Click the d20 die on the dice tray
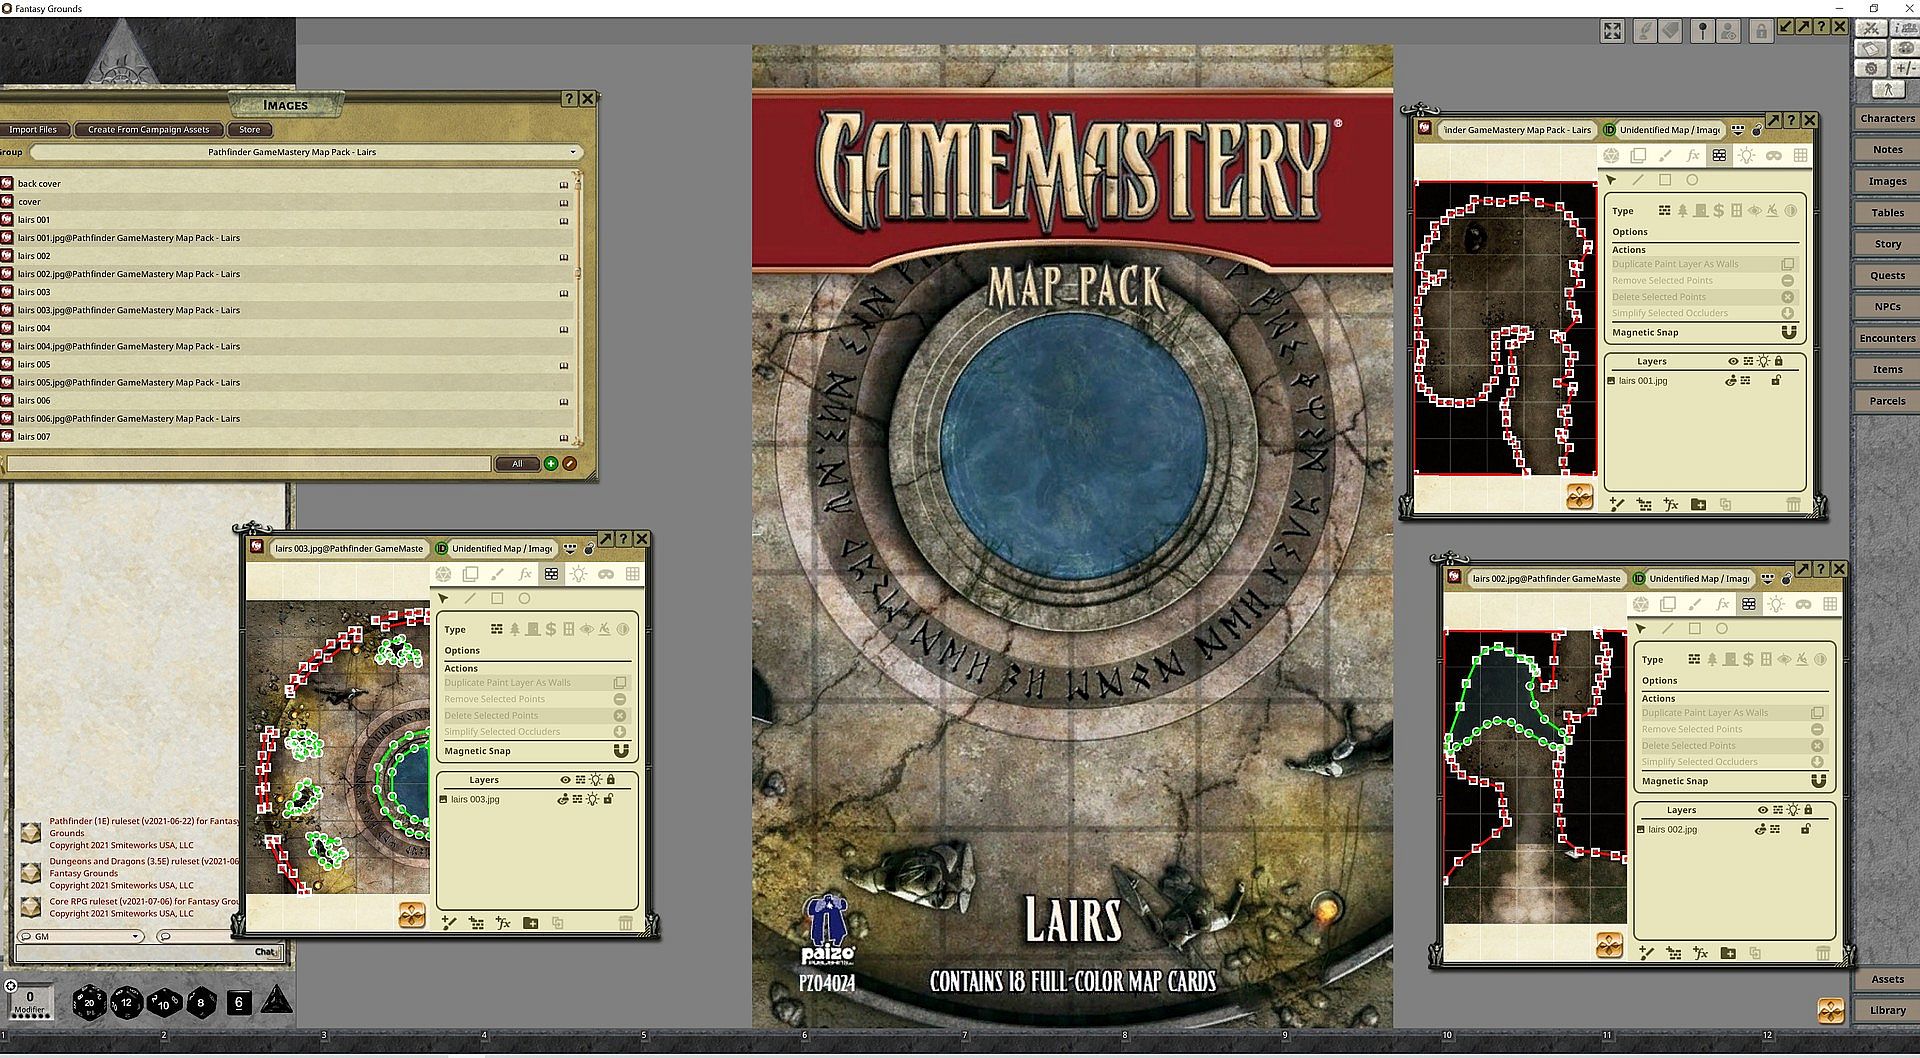 click(89, 1002)
